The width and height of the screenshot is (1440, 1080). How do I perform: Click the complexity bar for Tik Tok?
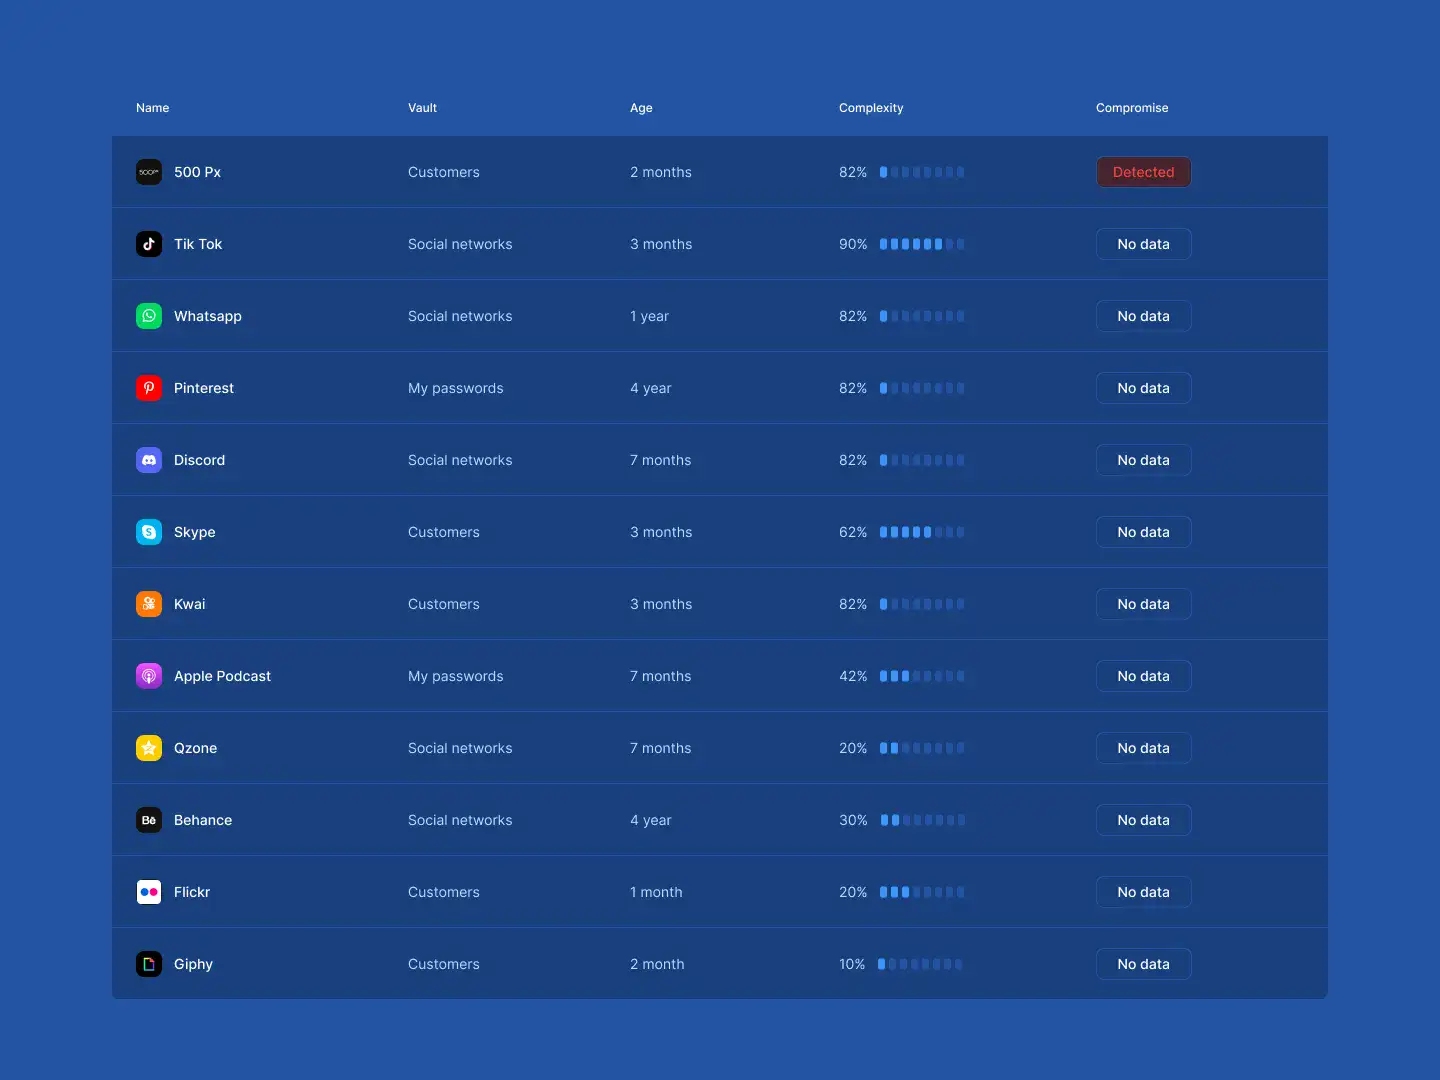click(x=922, y=244)
